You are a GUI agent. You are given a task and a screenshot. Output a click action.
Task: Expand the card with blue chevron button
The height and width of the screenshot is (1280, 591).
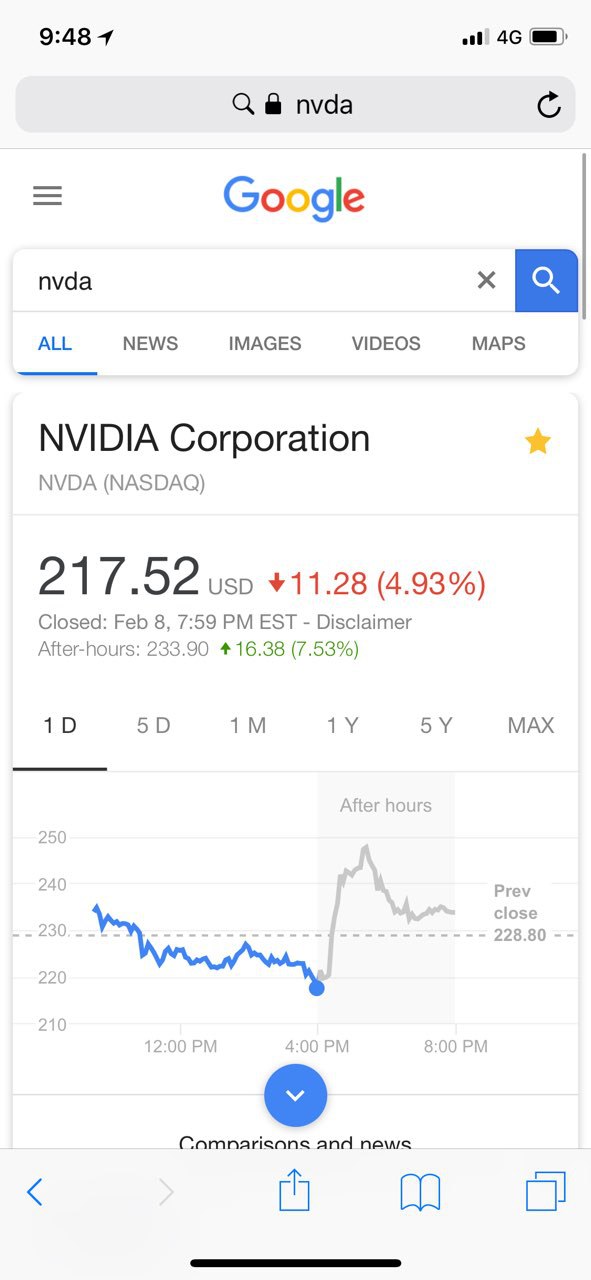pyautogui.click(x=295, y=1095)
